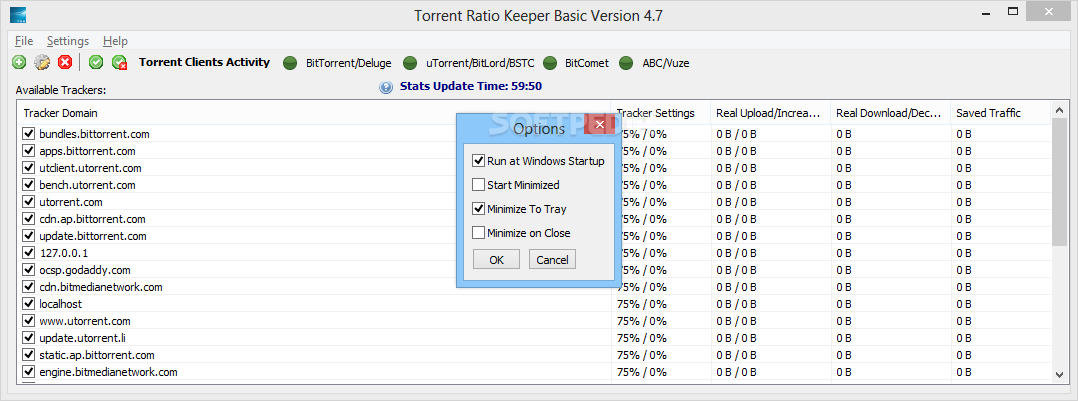
Task: Uncheck the apps.bittorrent.com tracker
Action: click(x=29, y=151)
